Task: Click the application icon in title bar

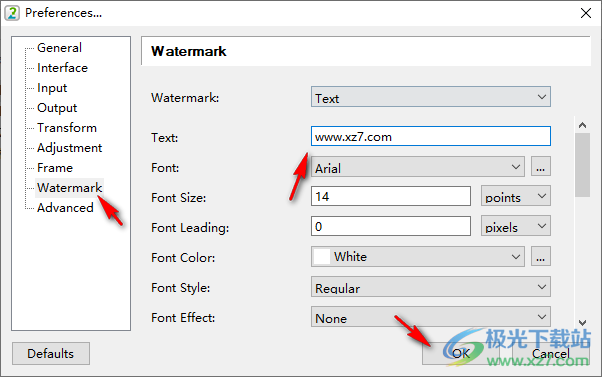Action: pos(12,13)
